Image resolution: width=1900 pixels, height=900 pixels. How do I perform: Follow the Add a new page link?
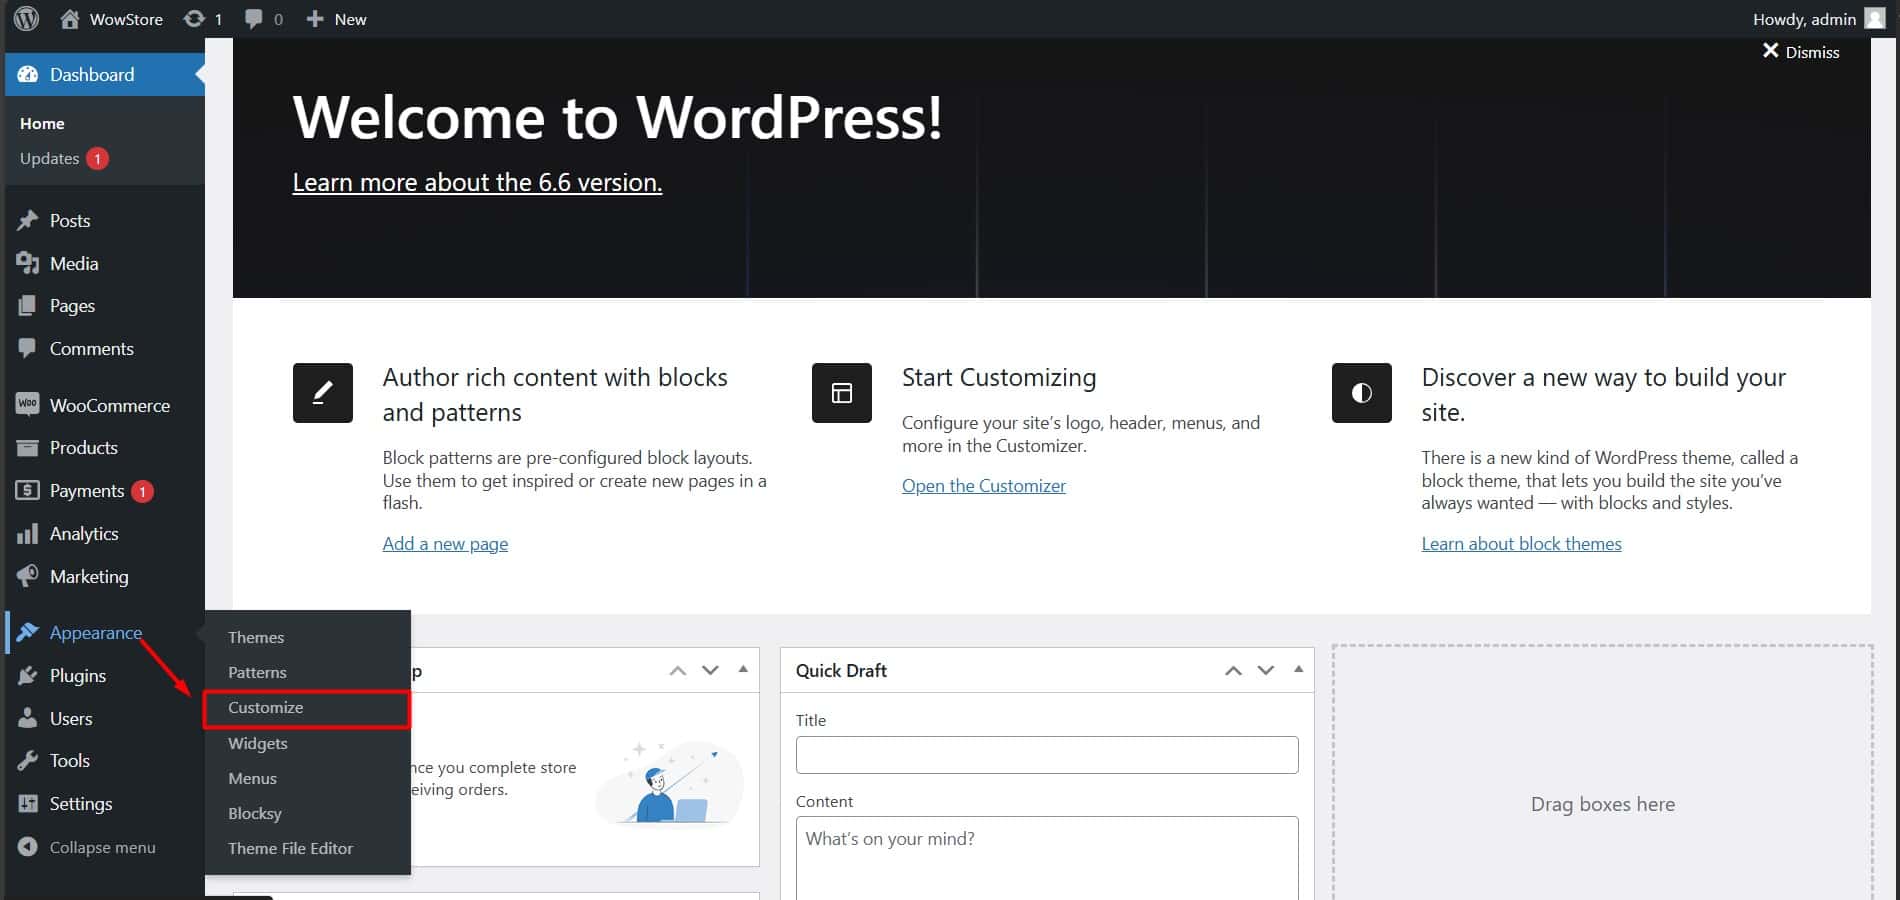[x=445, y=544]
